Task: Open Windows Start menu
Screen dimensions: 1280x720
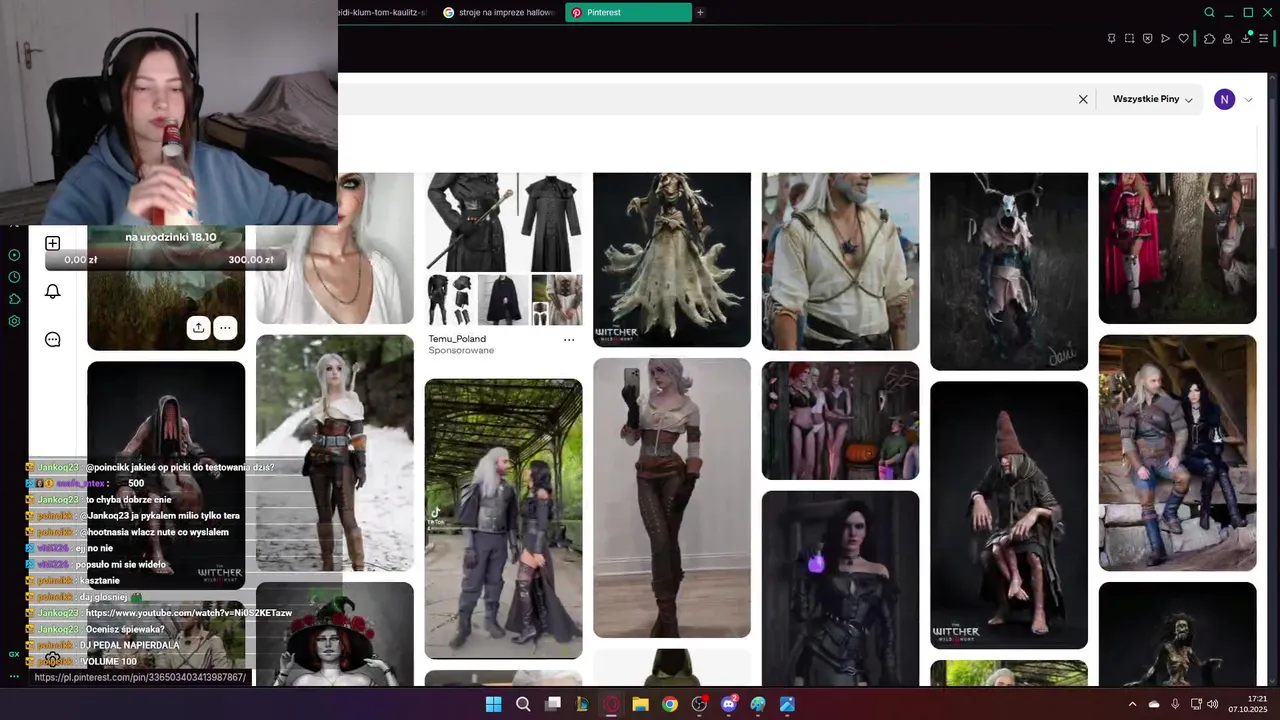Action: pos(493,704)
